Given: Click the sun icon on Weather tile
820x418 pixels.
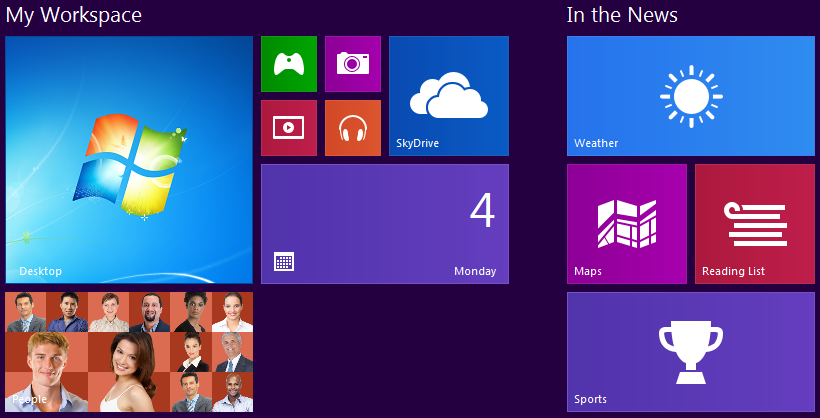Looking at the screenshot, I should [690, 96].
